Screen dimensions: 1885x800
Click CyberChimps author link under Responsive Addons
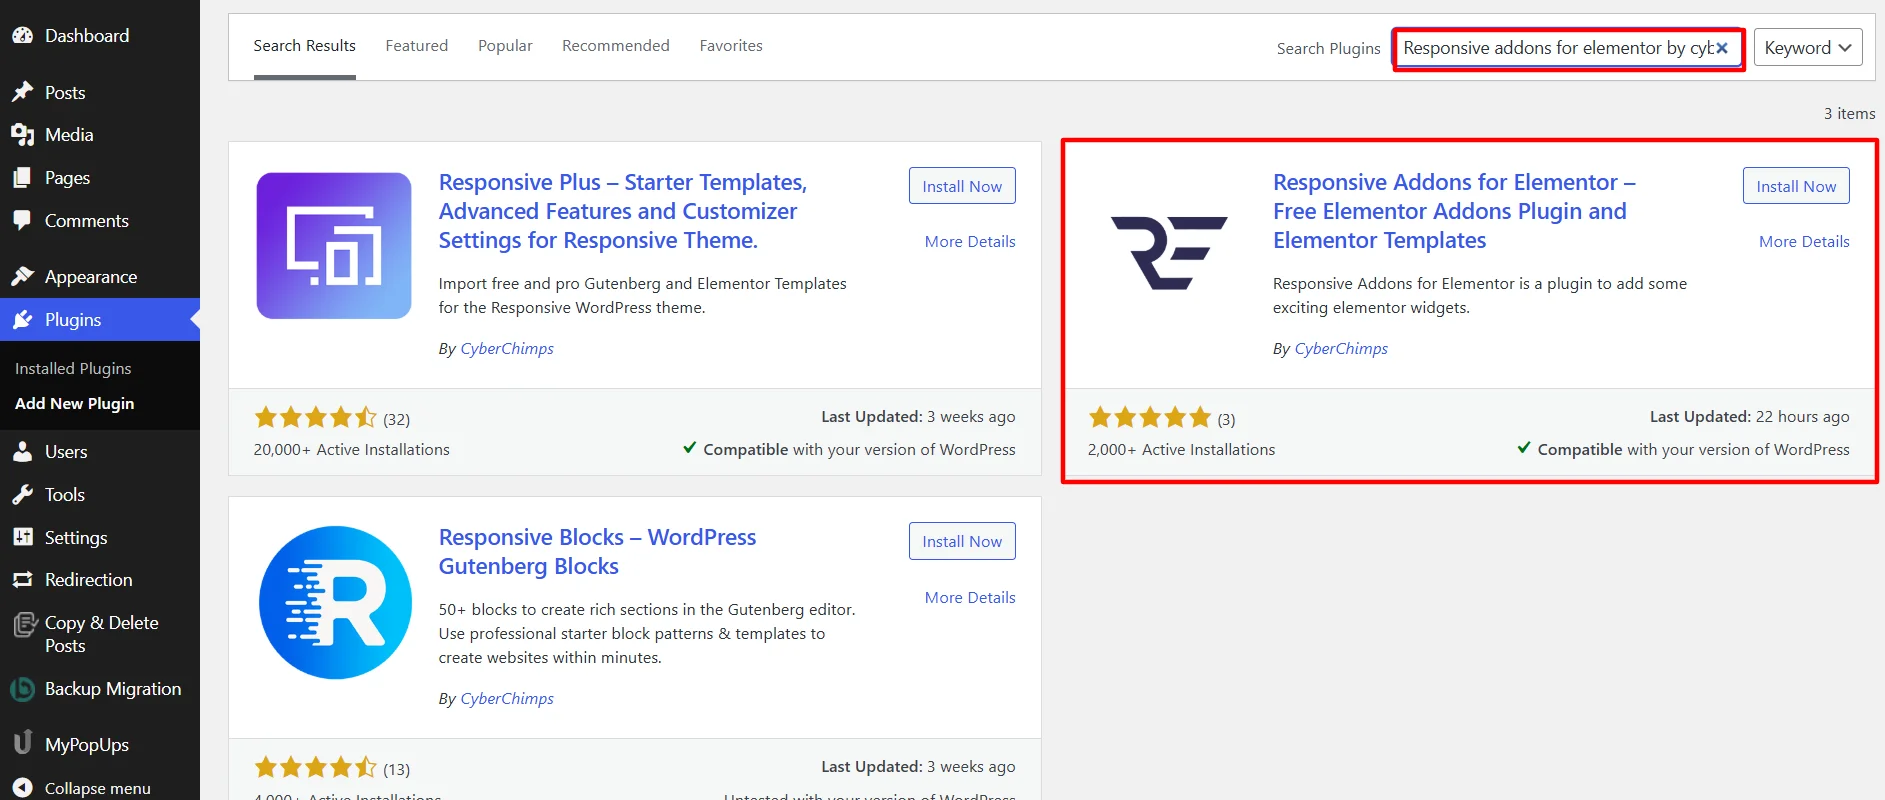click(1341, 348)
